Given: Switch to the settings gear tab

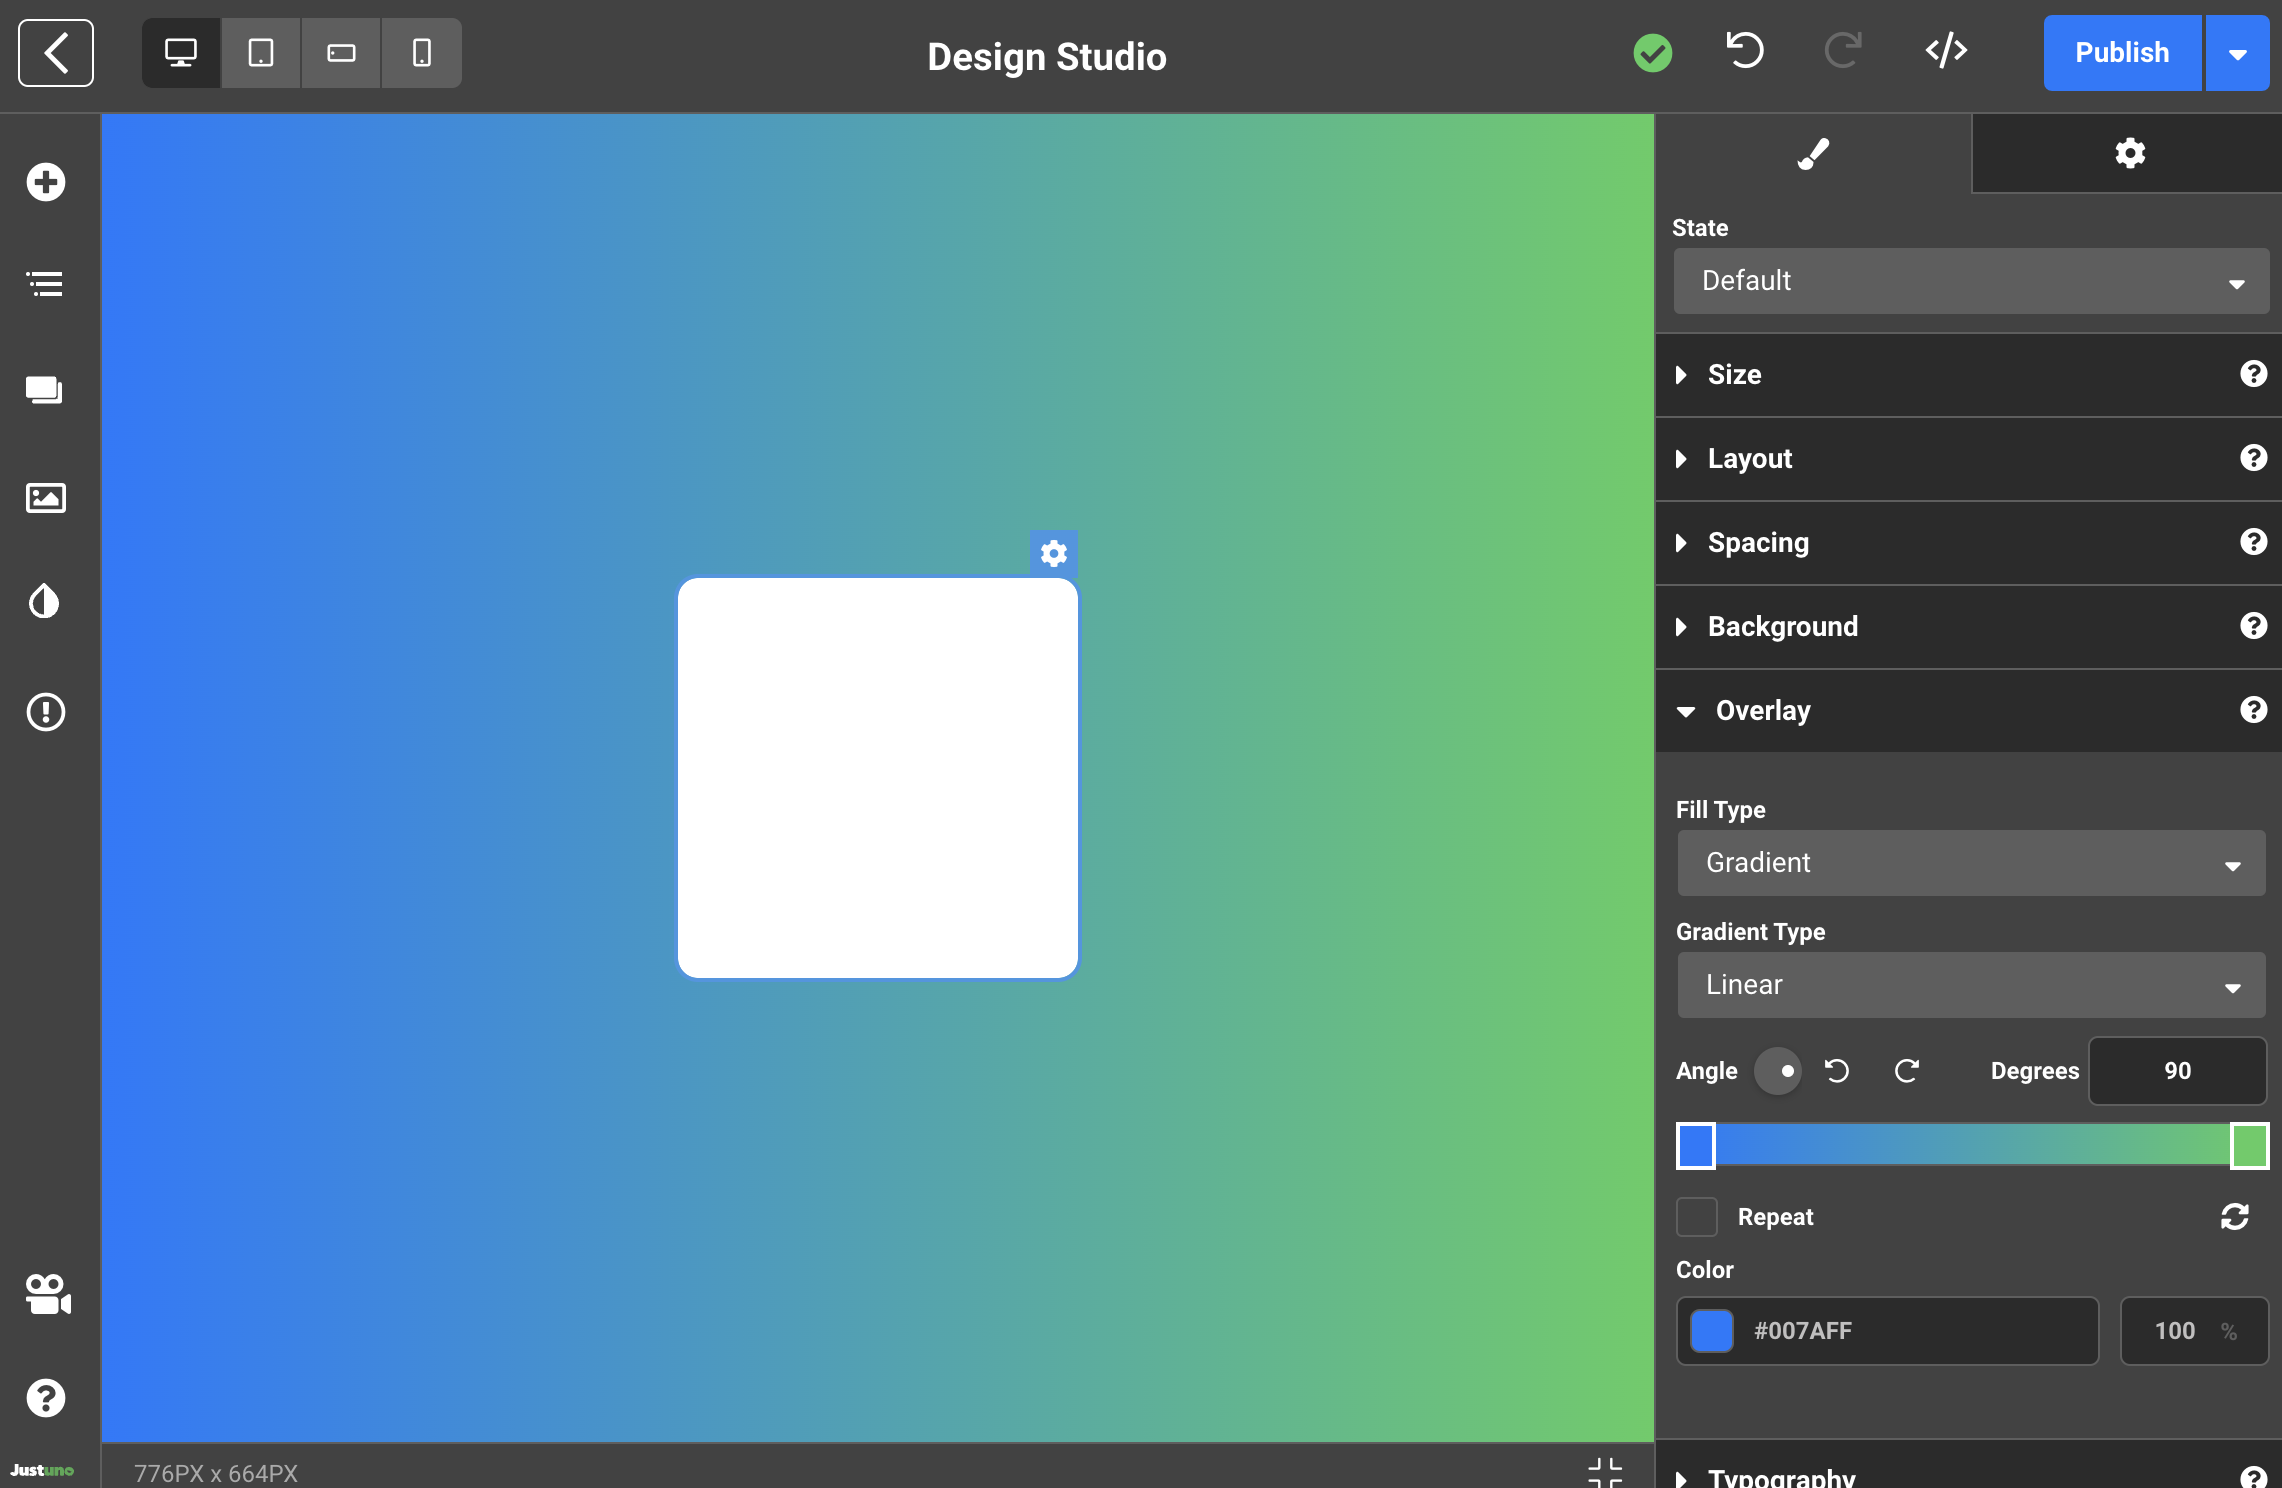Looking at the screenshot, I should [x=2129, y=153].
